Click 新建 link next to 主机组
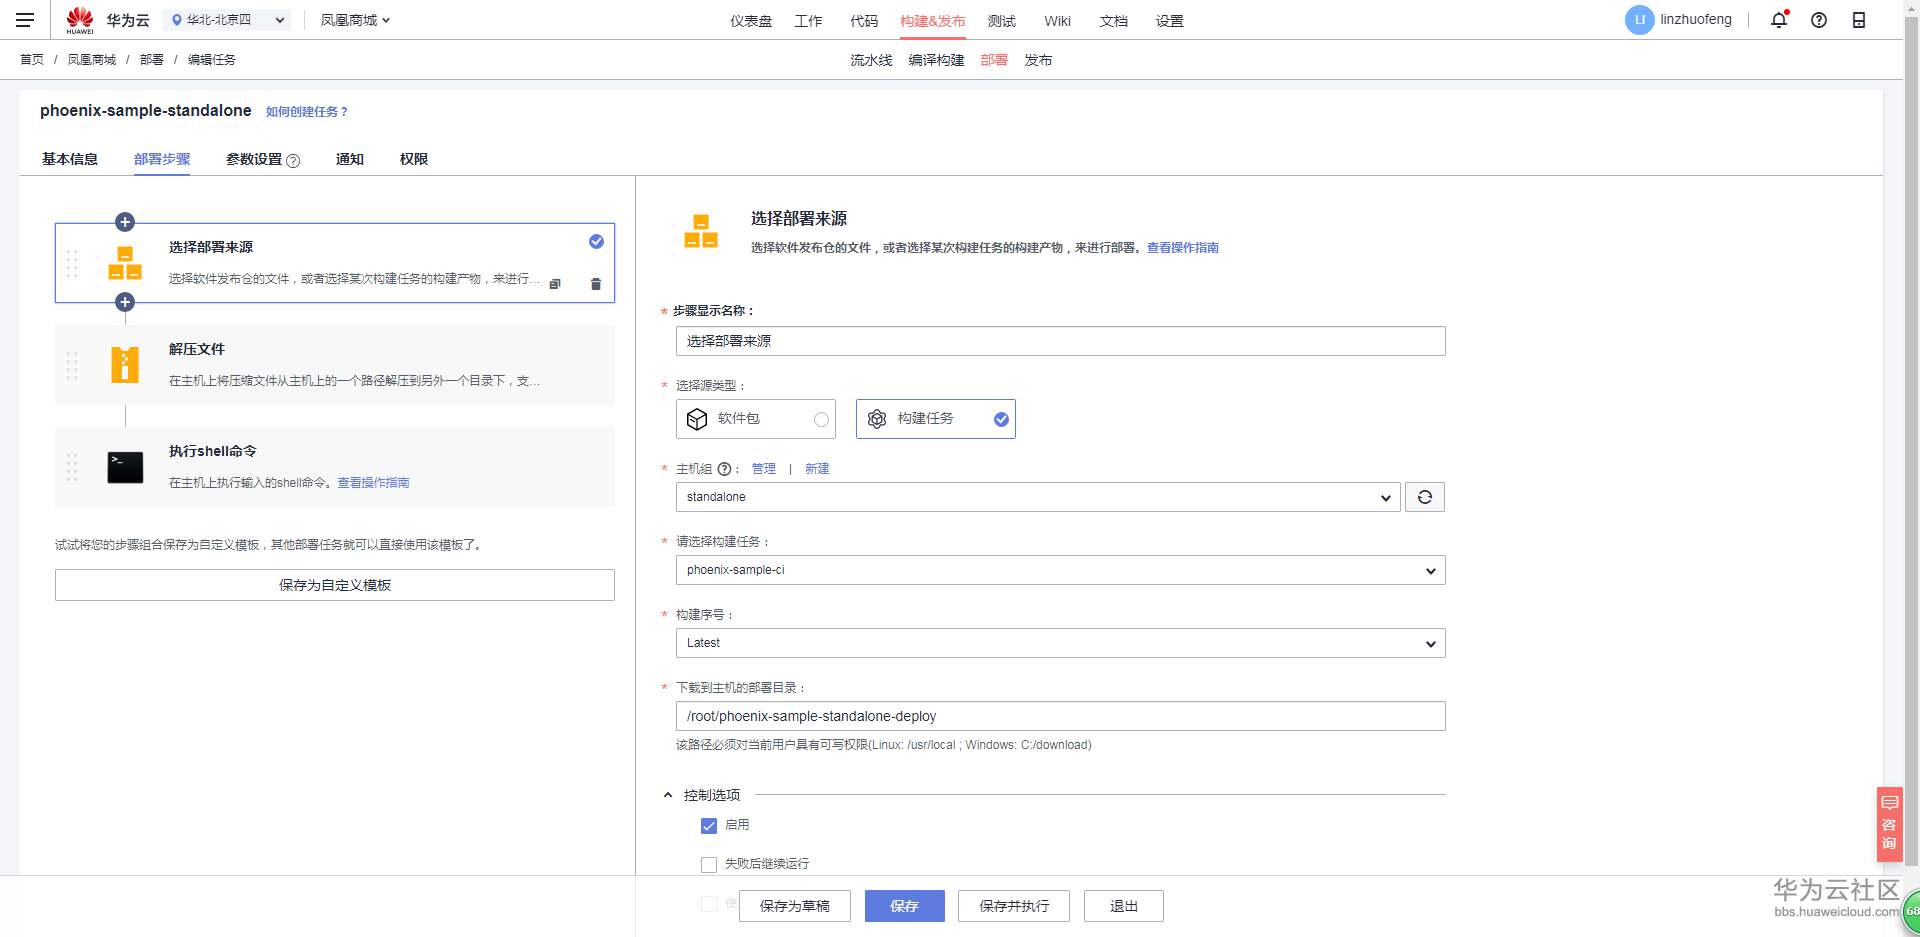 [x=817, y=469]
